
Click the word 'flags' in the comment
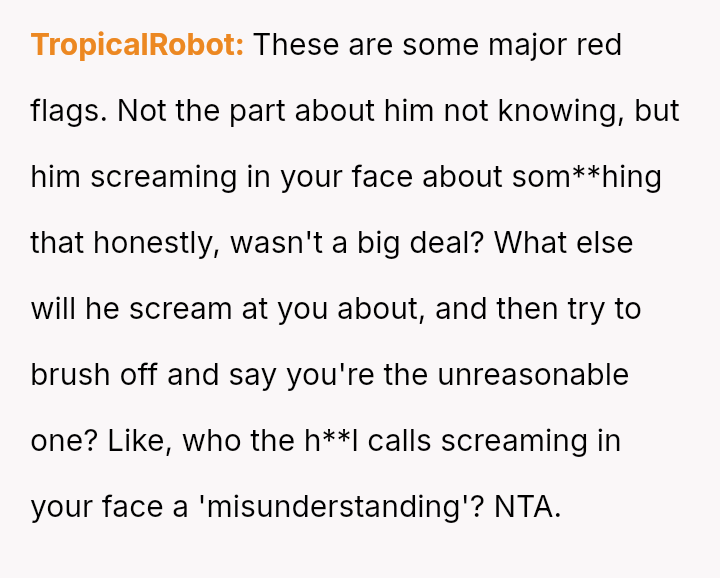click(67, 111)
